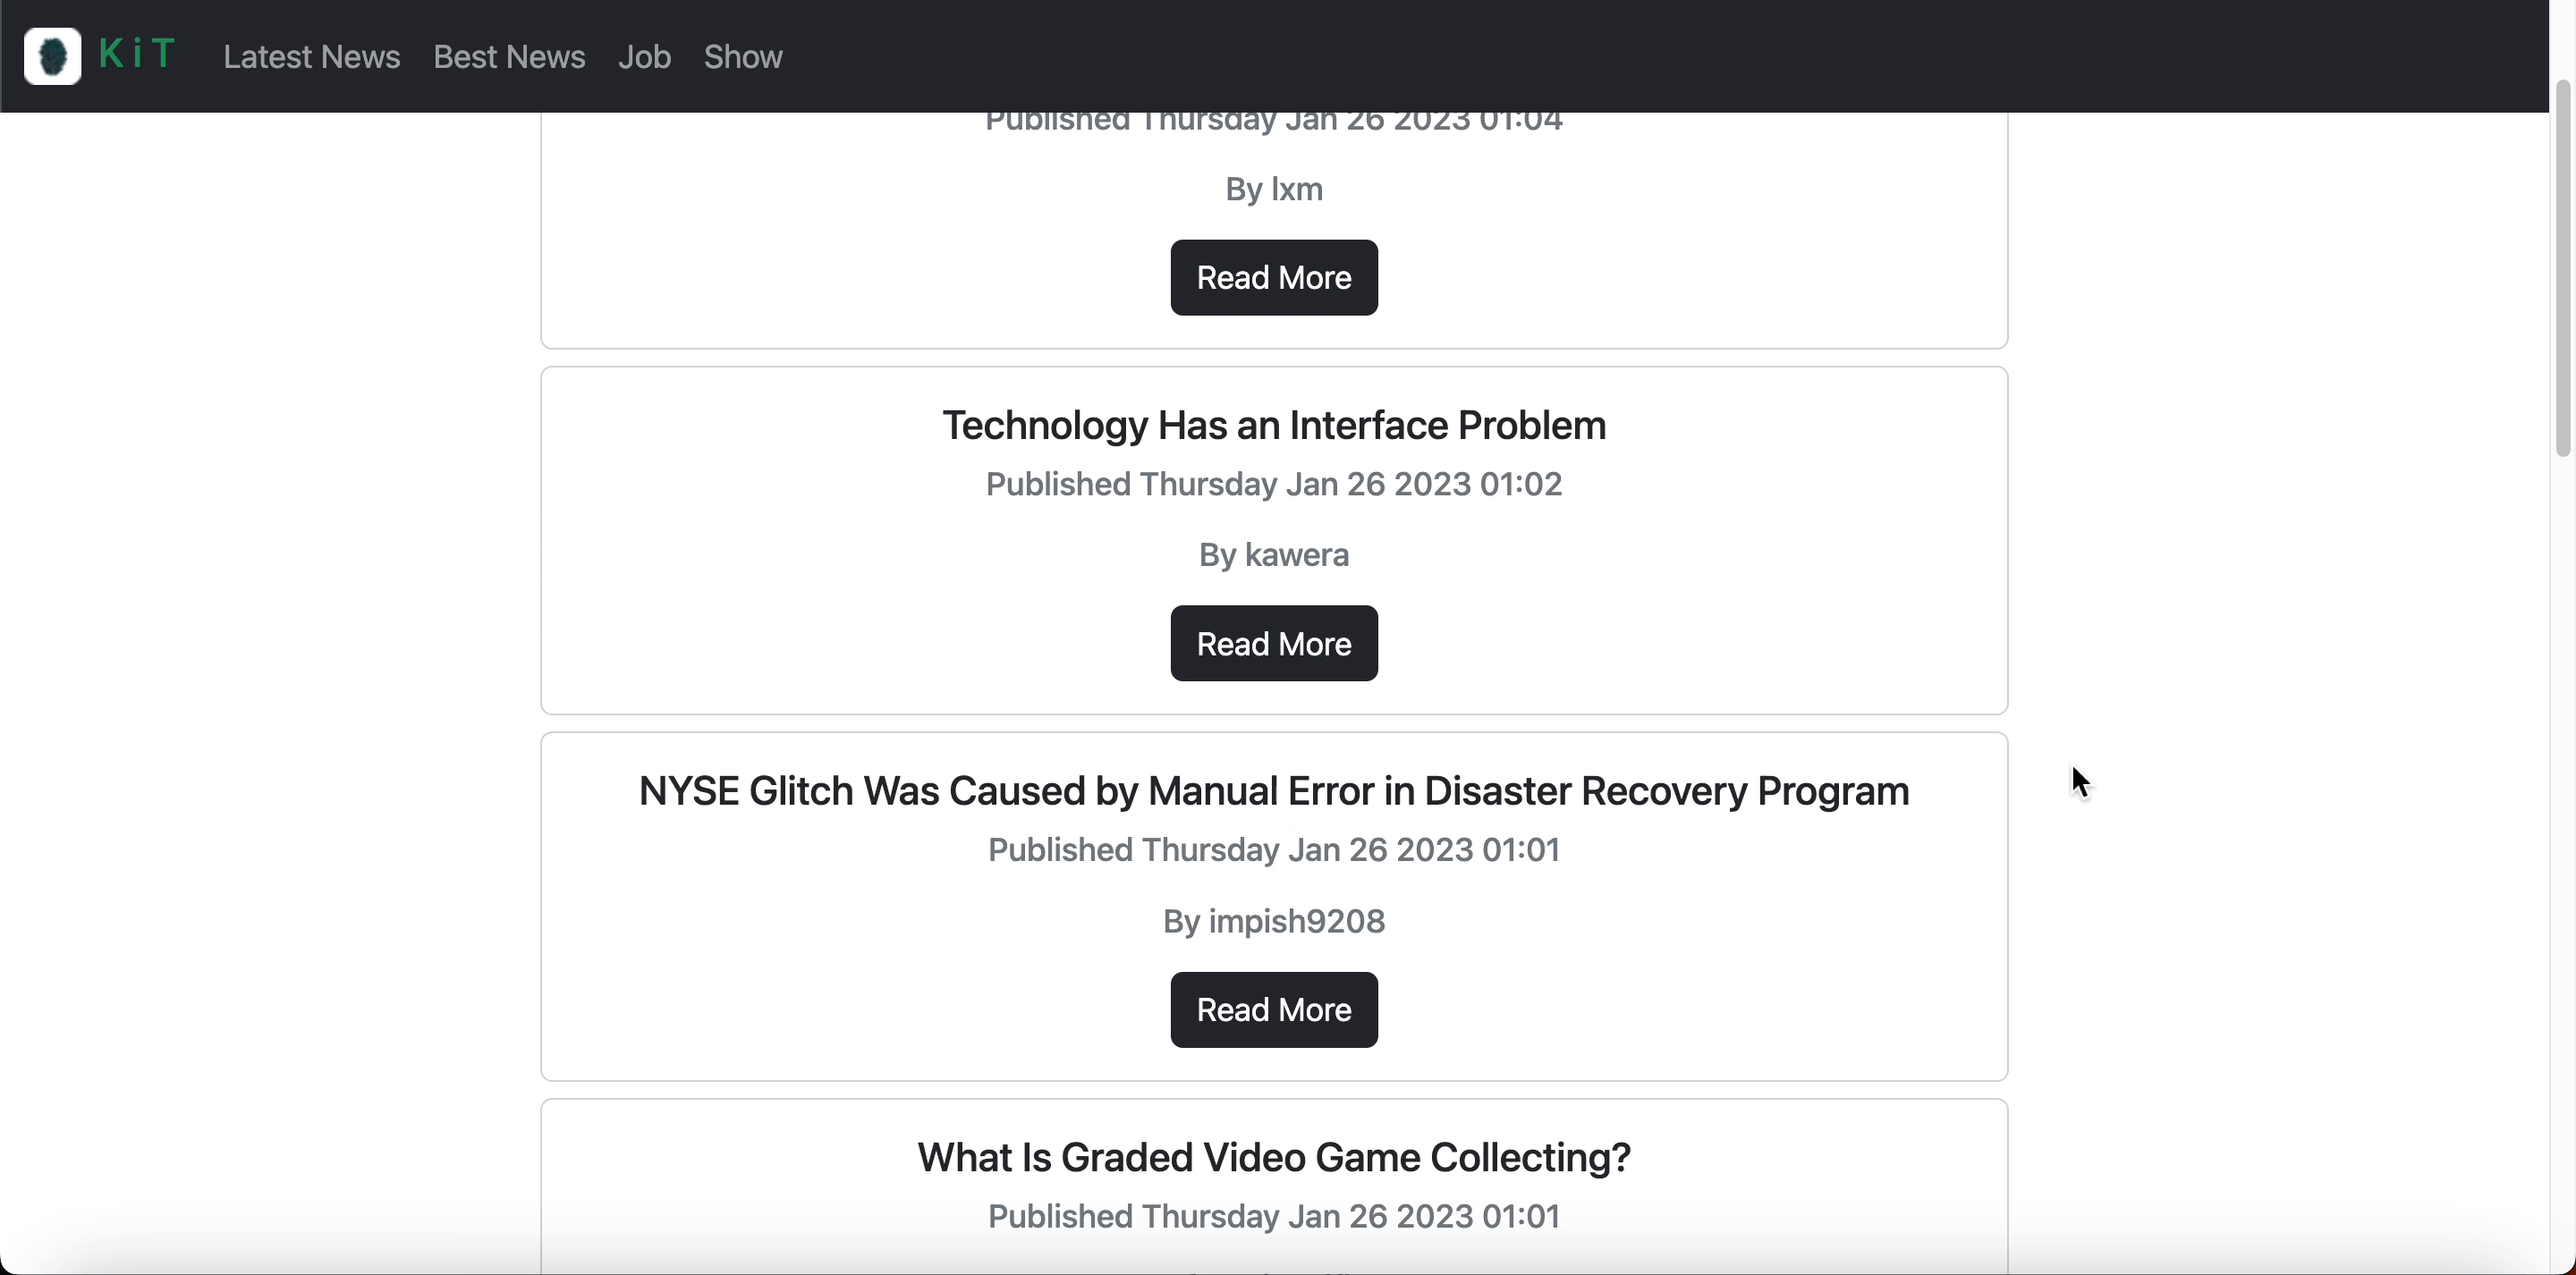
Task: Select the Job navigation item
Action: click(x=644, y=57)
